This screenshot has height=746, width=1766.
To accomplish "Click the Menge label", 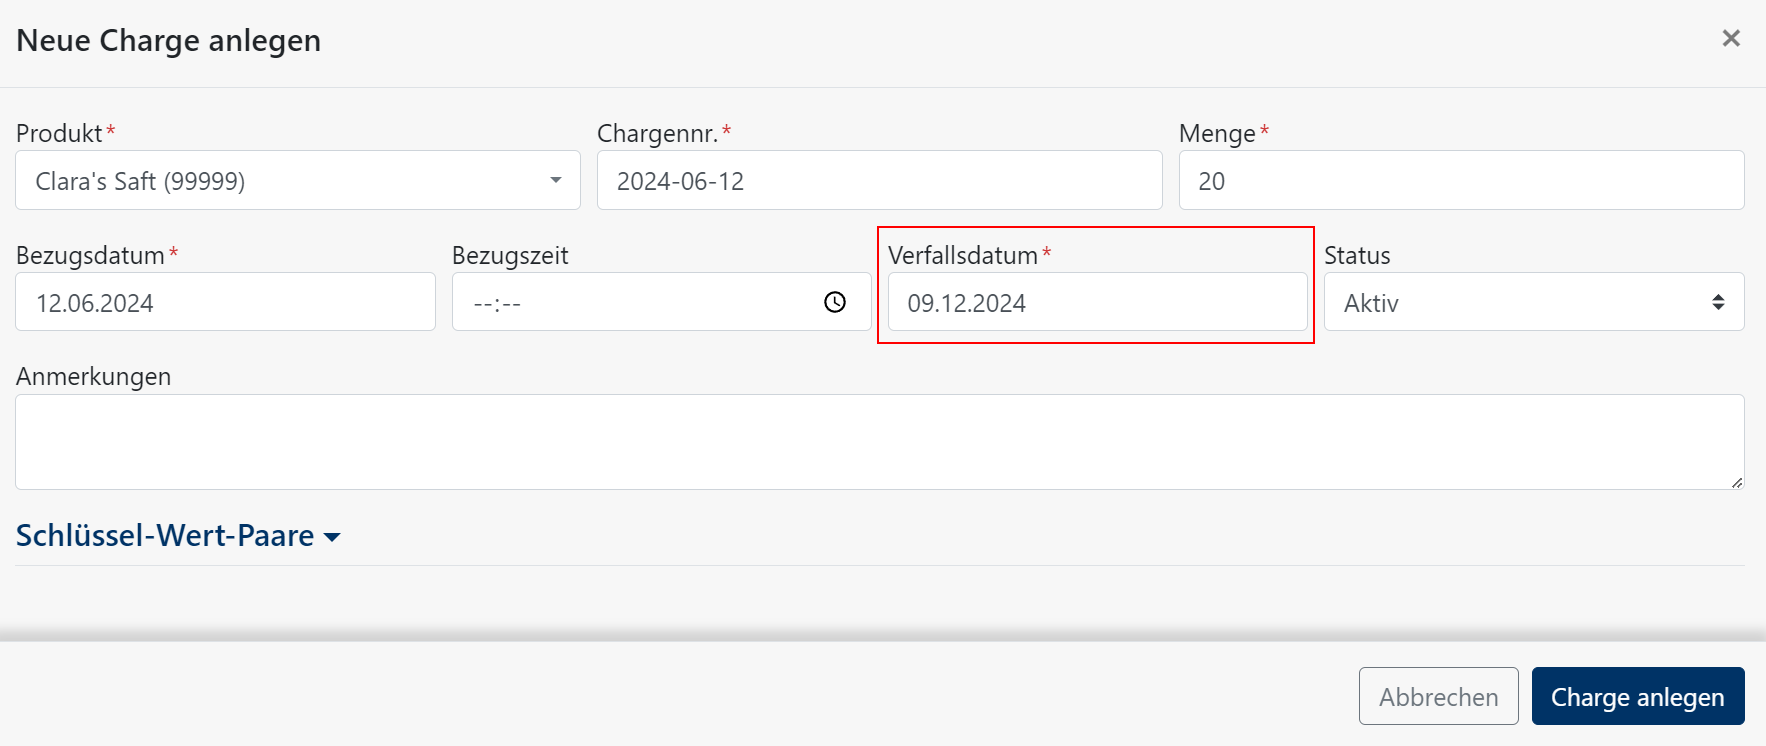I will pos(1217,133).
